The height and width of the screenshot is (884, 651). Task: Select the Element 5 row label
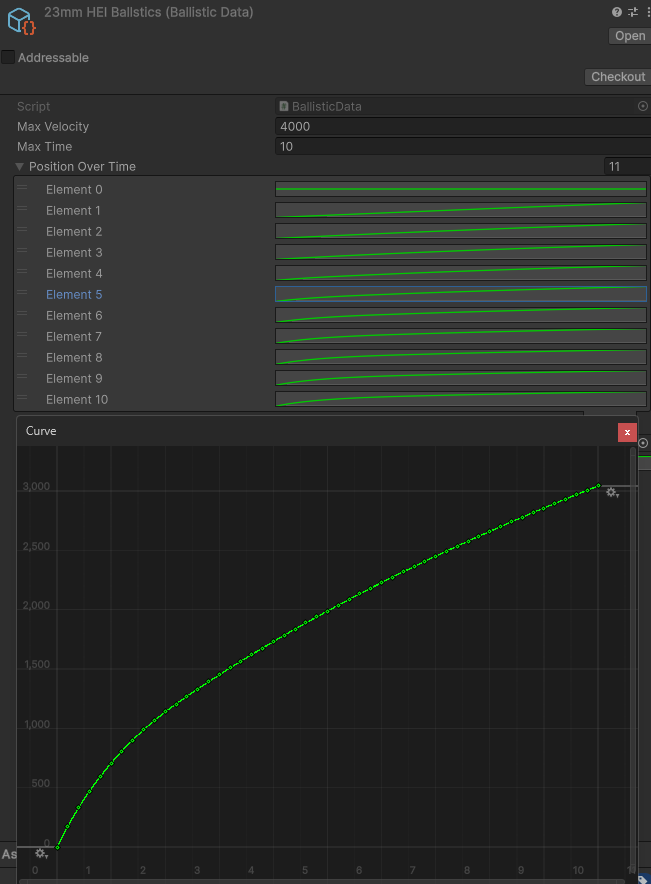click(74, 295)
